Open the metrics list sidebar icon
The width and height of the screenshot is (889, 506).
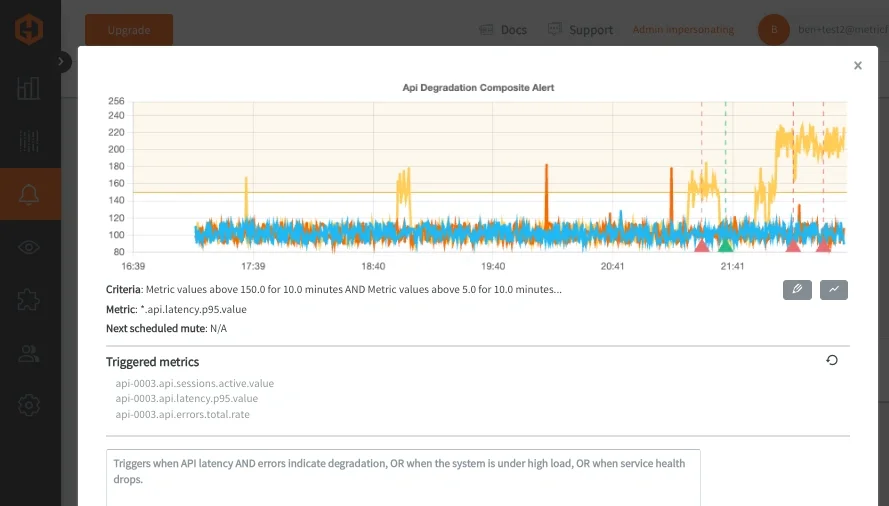(x=28, y=141)
